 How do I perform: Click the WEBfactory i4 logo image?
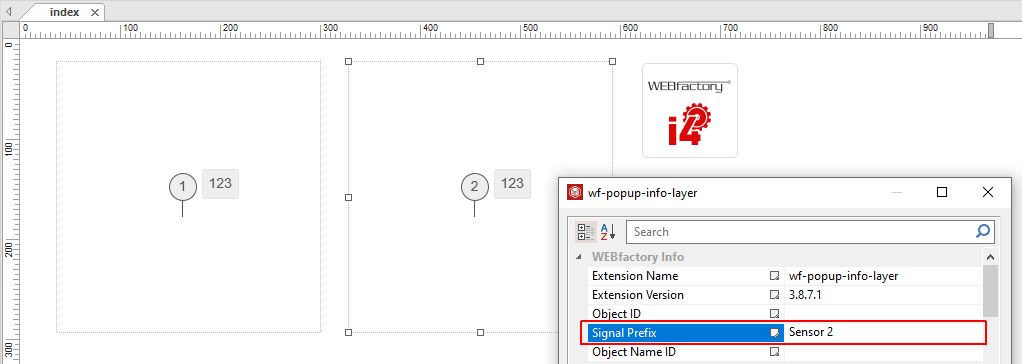pos(690,110)
